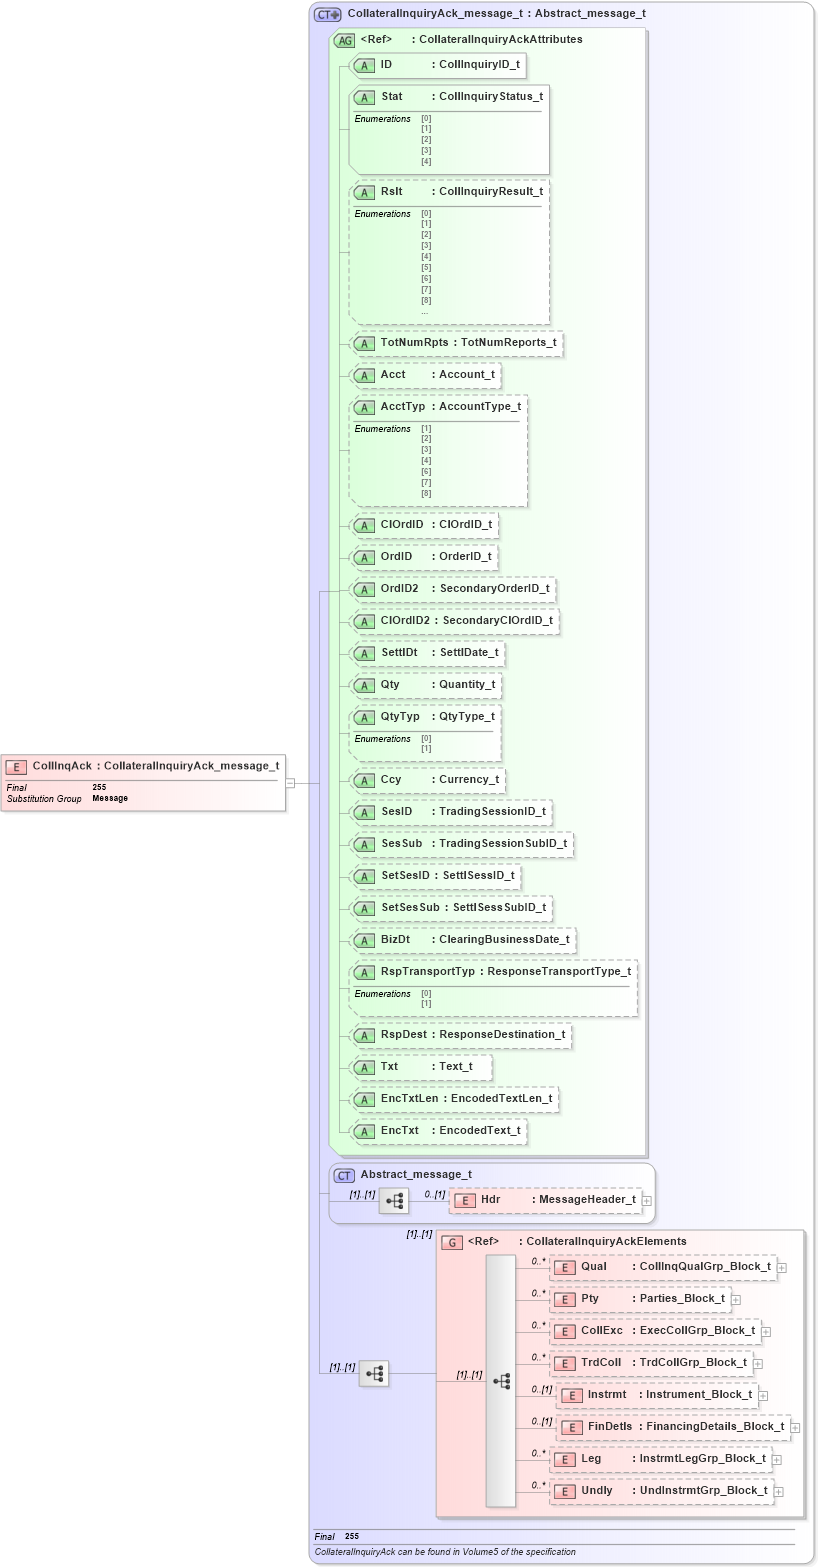The image size is (819, 1567).
Task: Select the A icon of the ID attribute
Action: tap(364, 65)
